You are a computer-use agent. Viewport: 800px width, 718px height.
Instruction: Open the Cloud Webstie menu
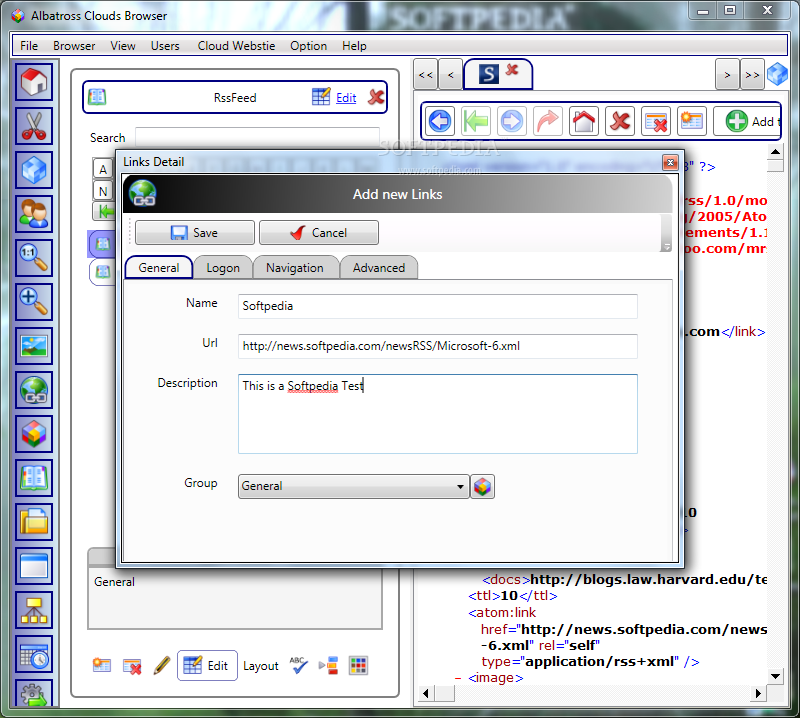click(236, 46)
